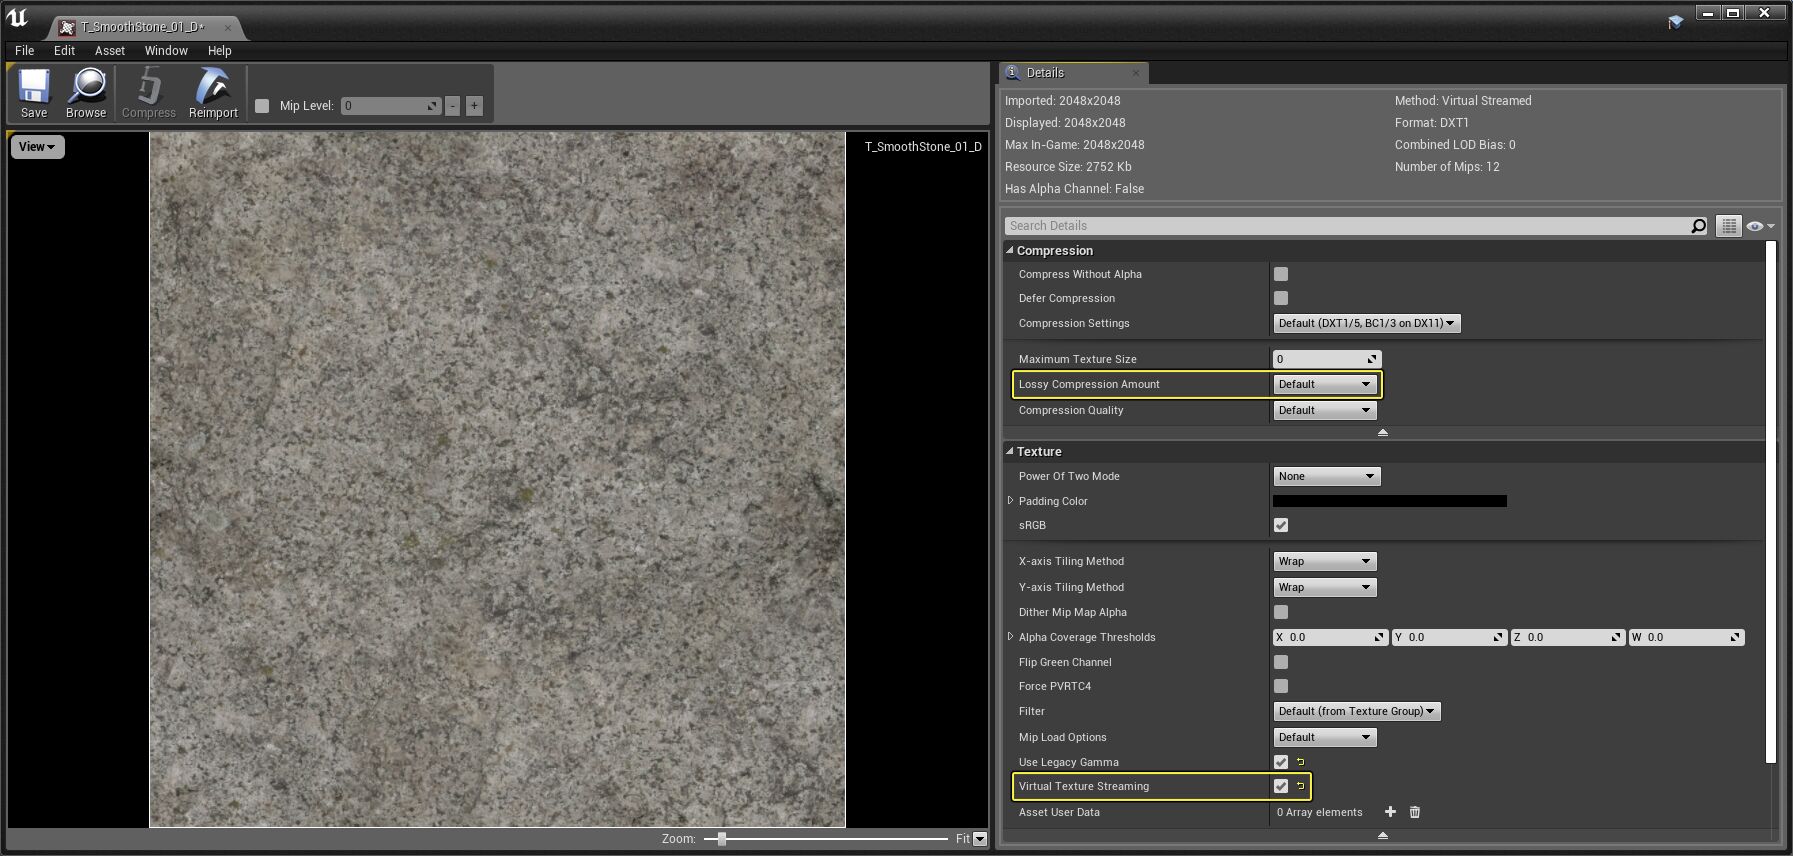
Task: Disable Virtual Texture Streaming checkbox
Action: click(x=1281, y=786)
